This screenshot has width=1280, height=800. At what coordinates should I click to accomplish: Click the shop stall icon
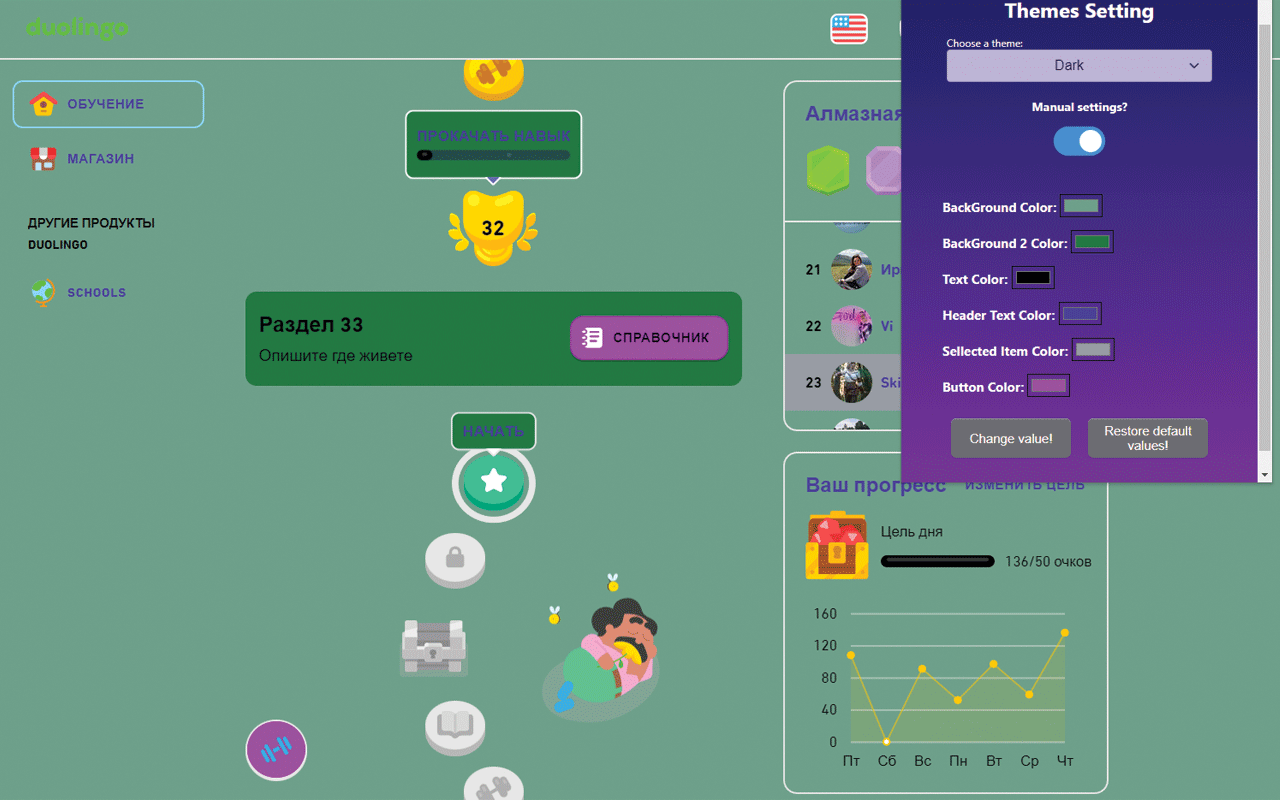[43, 158]
